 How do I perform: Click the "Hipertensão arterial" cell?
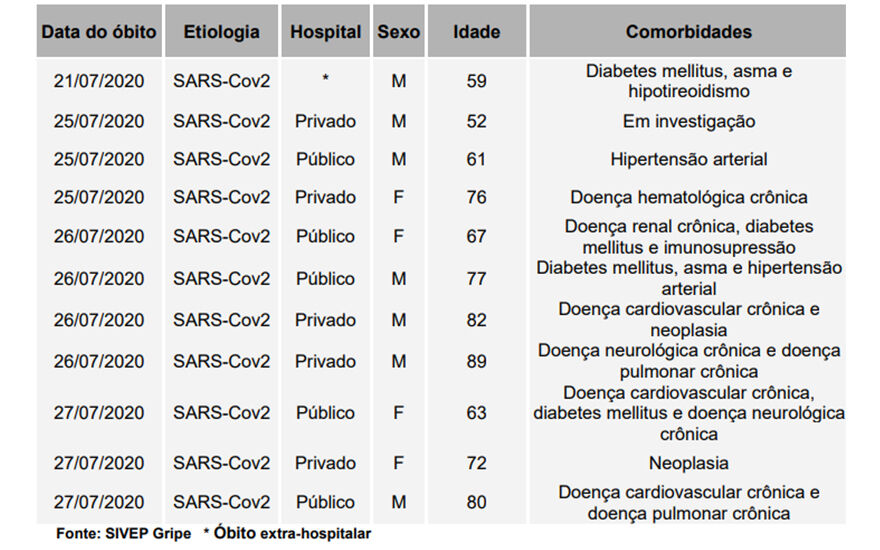pyautogui.click(x=689, y=159)
